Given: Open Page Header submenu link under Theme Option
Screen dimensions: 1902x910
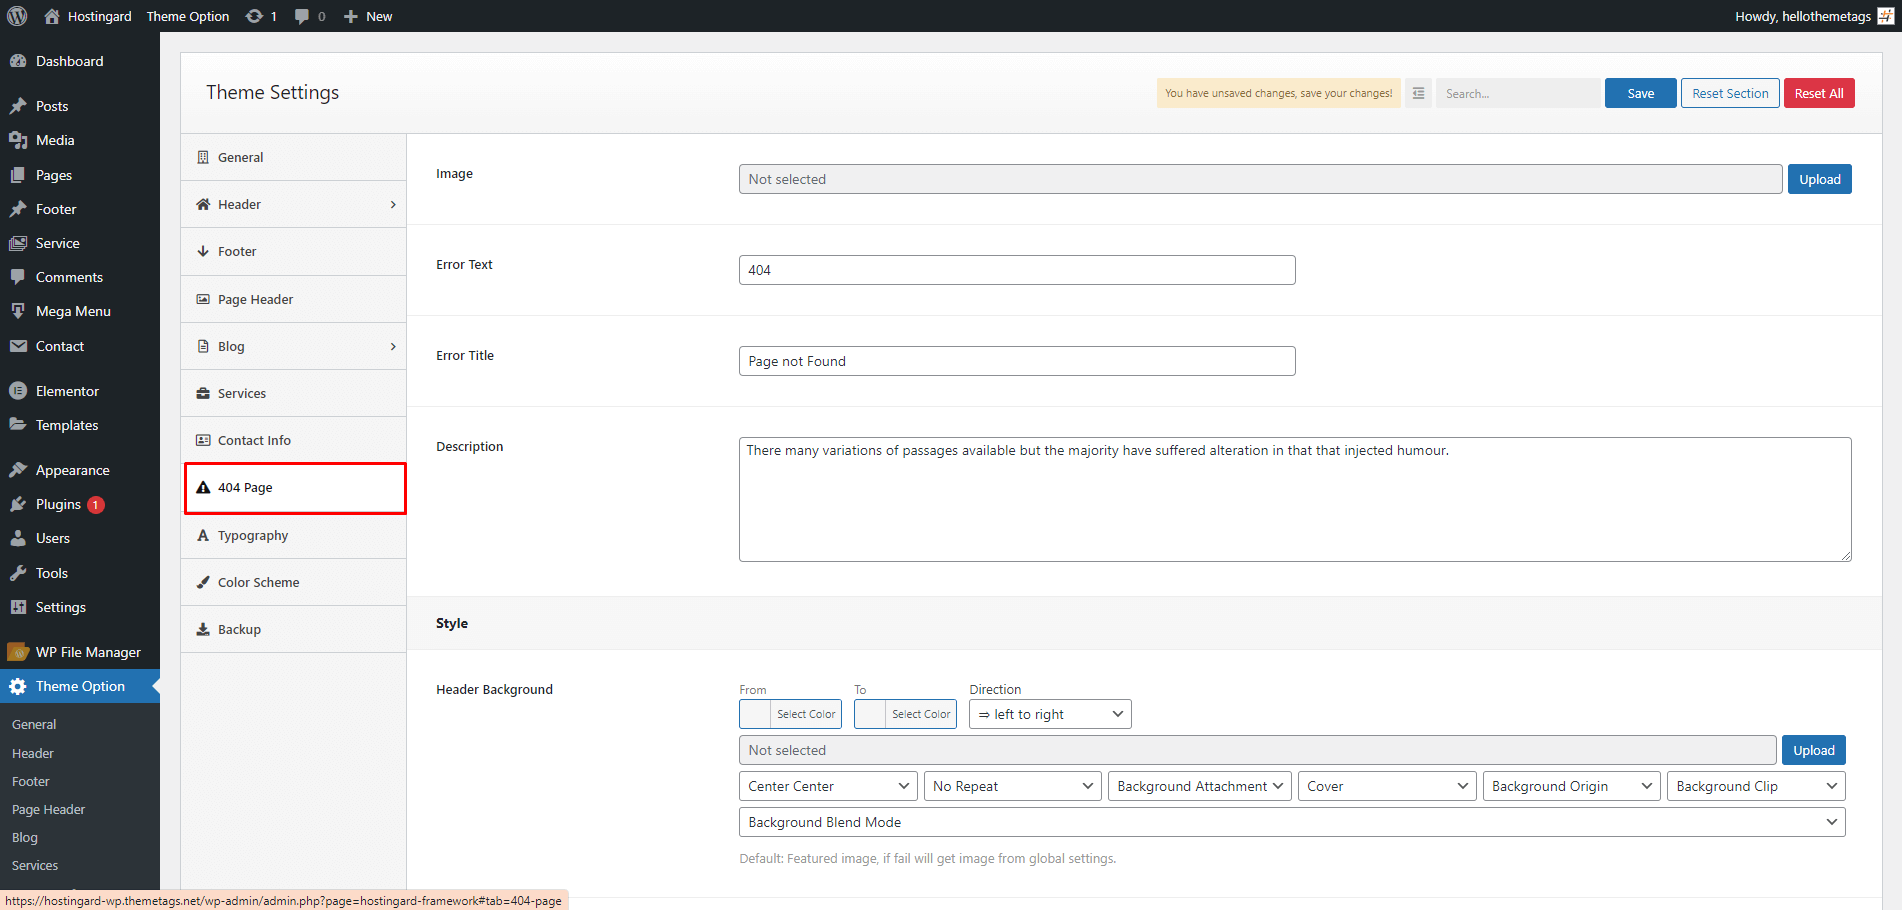Looking at the screenshot, I should point(48,809).
